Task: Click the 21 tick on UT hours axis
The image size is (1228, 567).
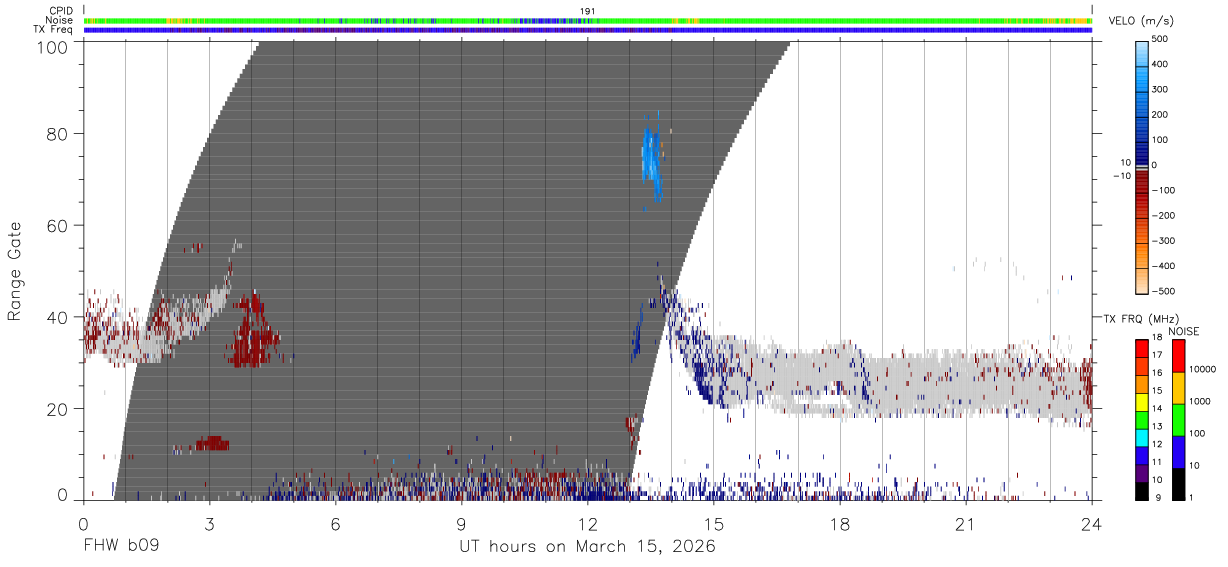Action: coord(966,523)
